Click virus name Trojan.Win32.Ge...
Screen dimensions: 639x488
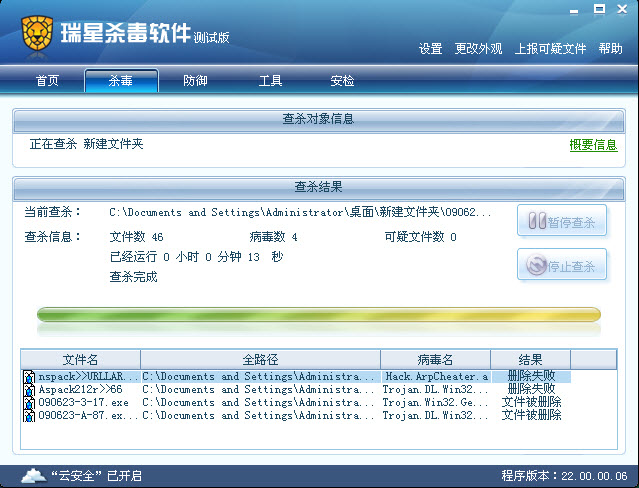coord(435,403)
